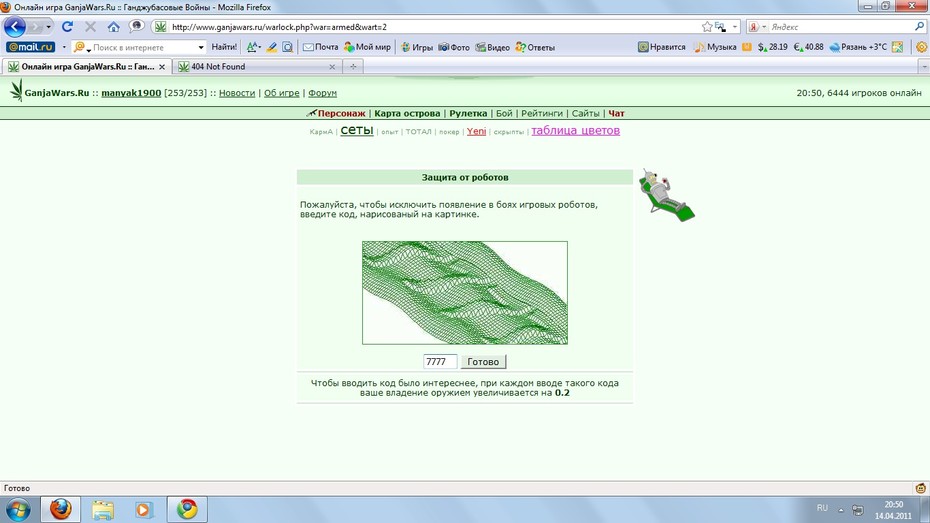This screenshot has width=930, height=523.
Task: Open Ответы toolbar button
Action: [x=535, y=47]
